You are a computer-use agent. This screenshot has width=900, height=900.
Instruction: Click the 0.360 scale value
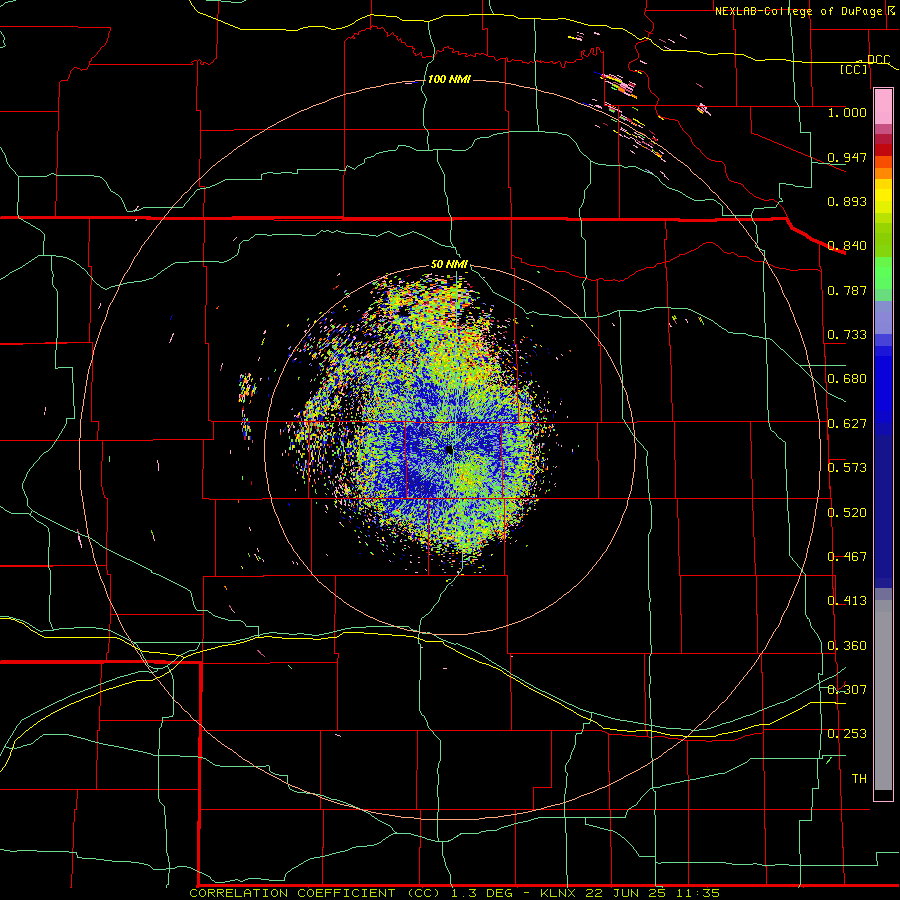pos(847,646)
